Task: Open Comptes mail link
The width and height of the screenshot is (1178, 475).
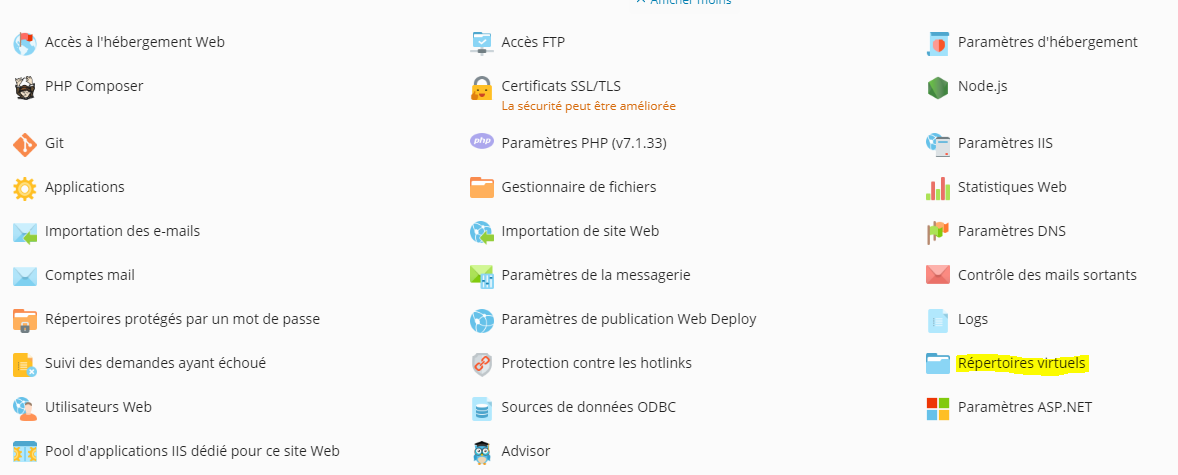Action: coord(90,275)
